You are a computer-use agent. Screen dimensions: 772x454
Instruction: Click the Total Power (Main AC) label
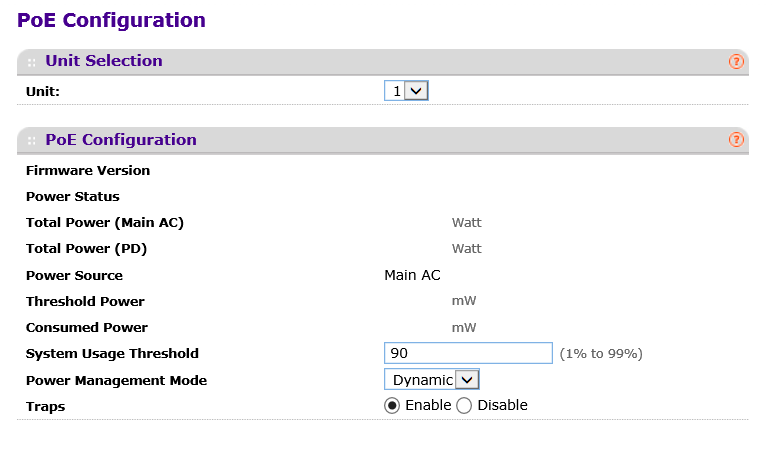pos(105,223)
